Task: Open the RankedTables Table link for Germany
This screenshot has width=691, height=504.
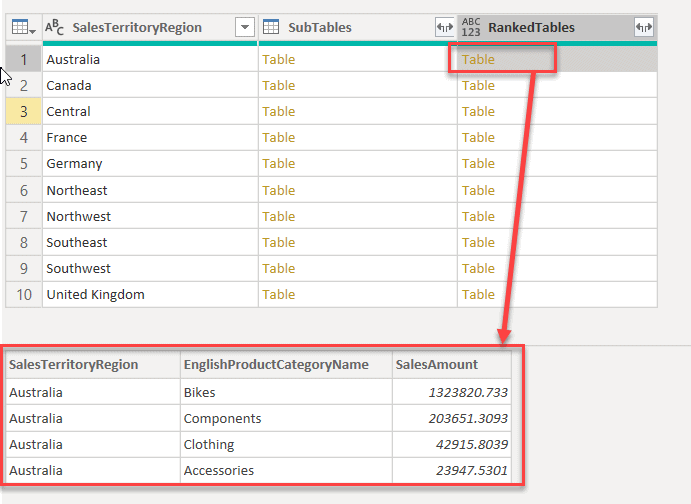Action: [478, 163]
